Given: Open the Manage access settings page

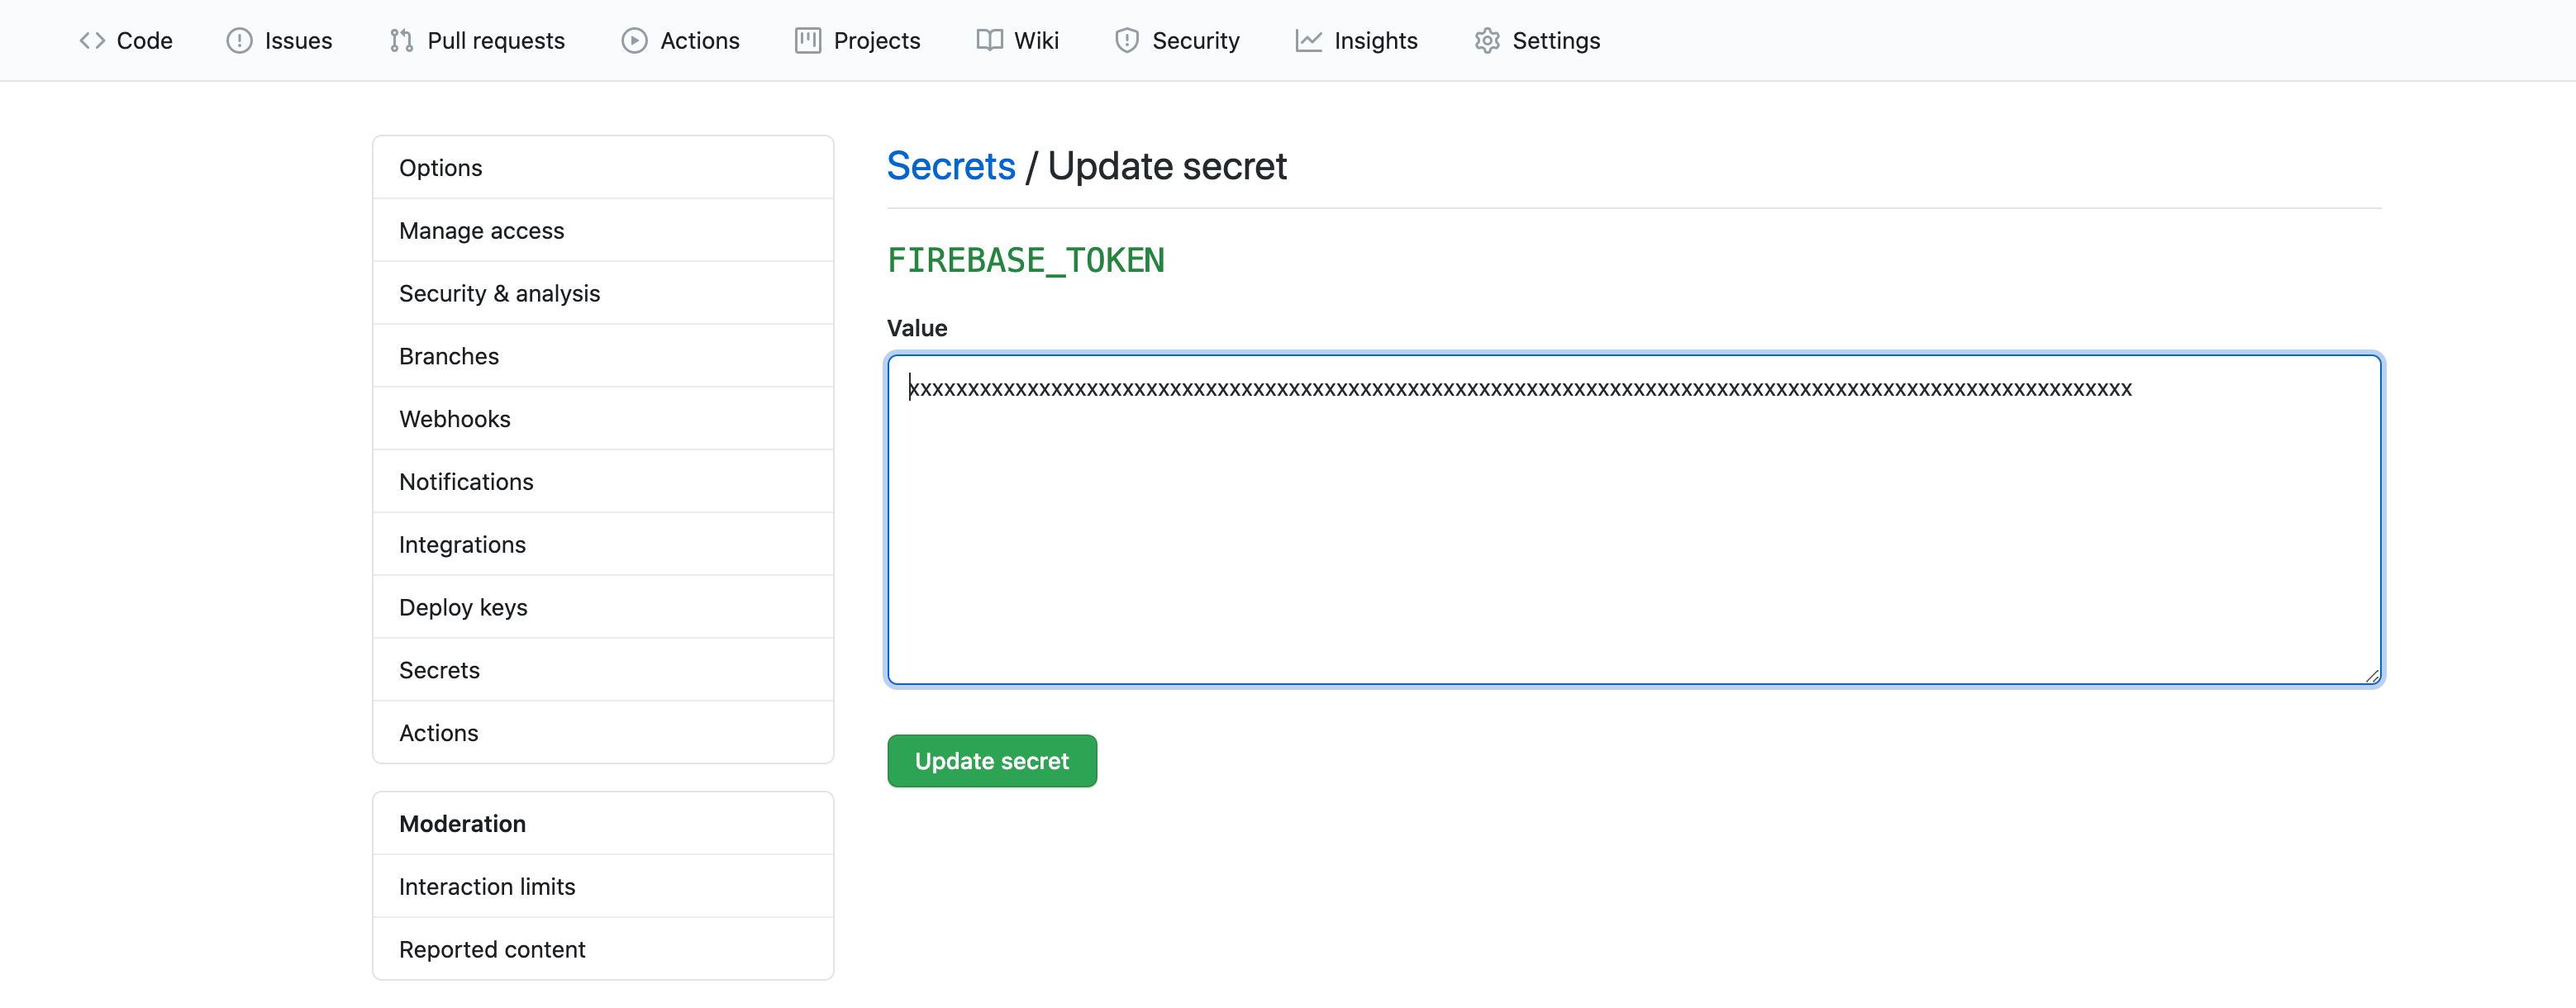Looking at the screenshot, I should tap(481, 231).
